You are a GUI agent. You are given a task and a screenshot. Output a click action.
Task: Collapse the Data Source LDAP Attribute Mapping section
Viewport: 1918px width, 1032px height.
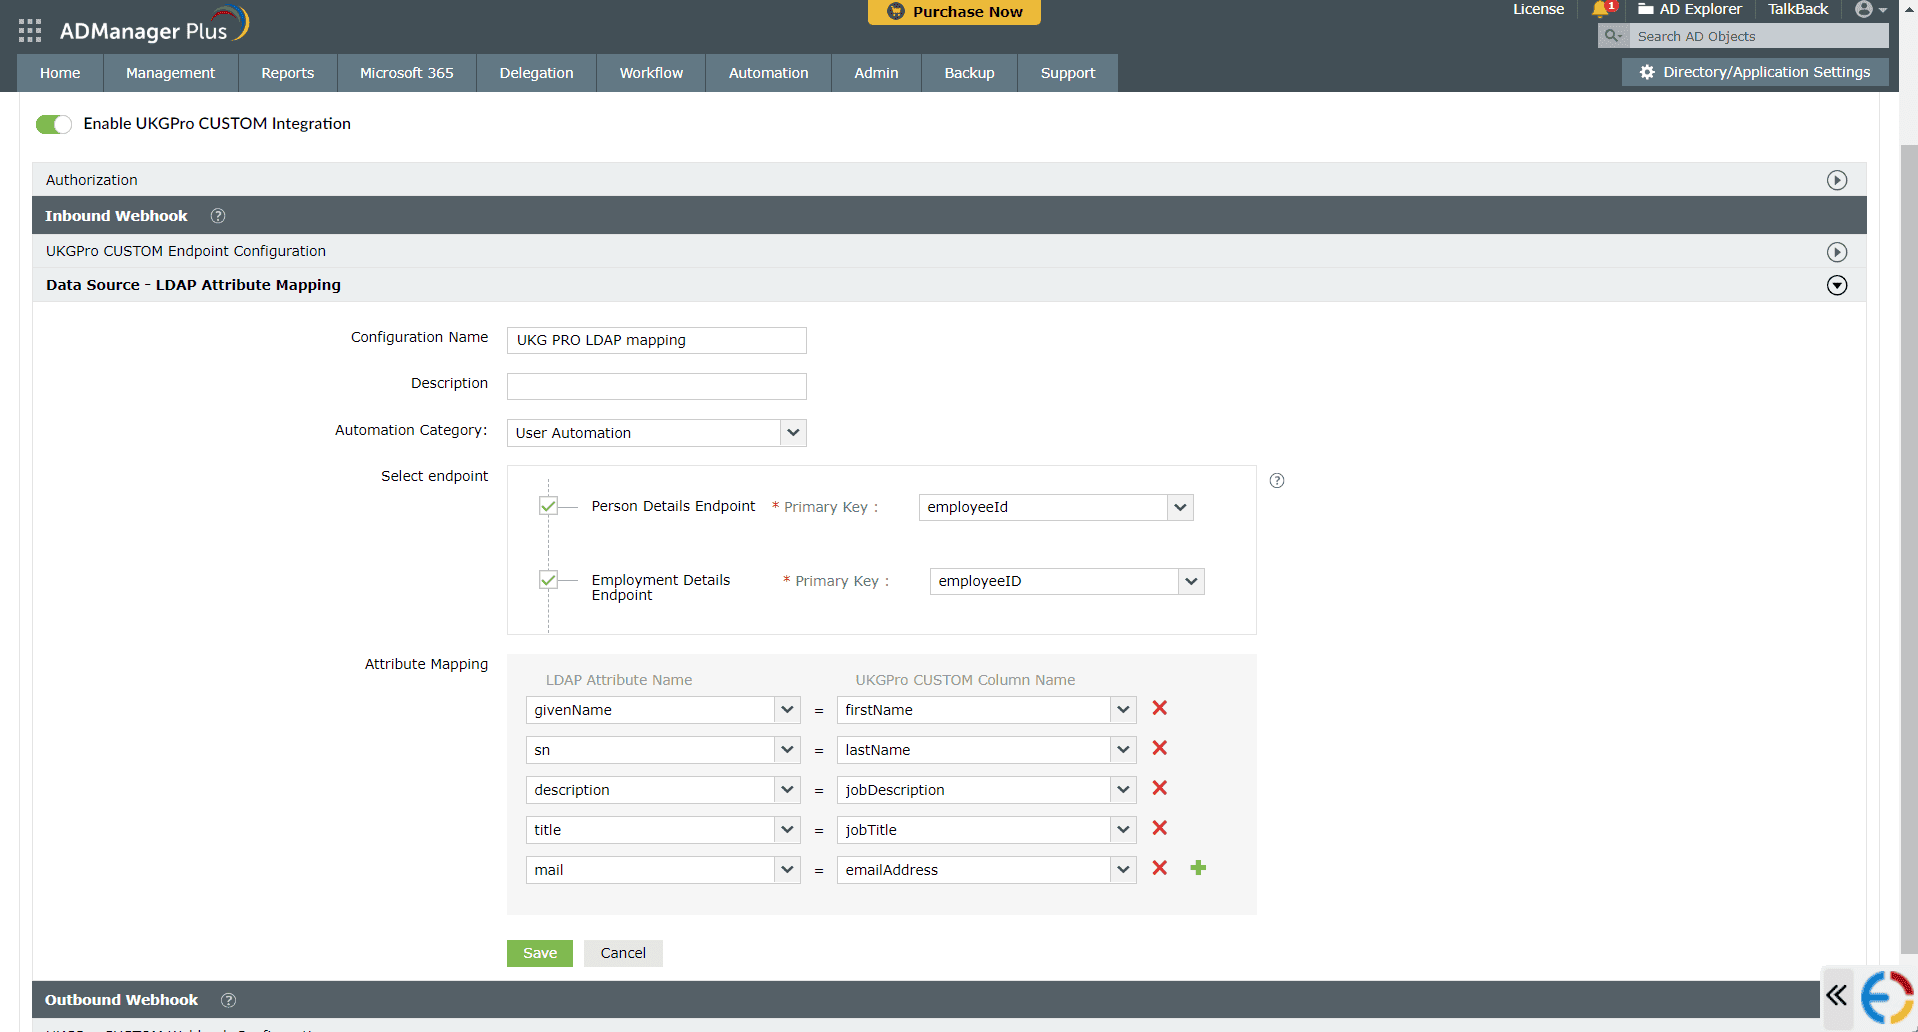point(1837,285)
